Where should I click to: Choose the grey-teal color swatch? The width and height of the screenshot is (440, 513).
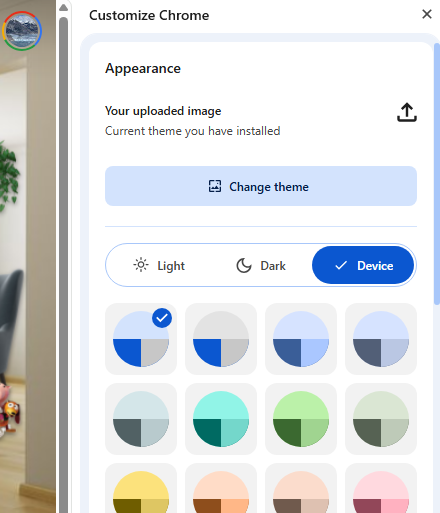pos(141,419)
